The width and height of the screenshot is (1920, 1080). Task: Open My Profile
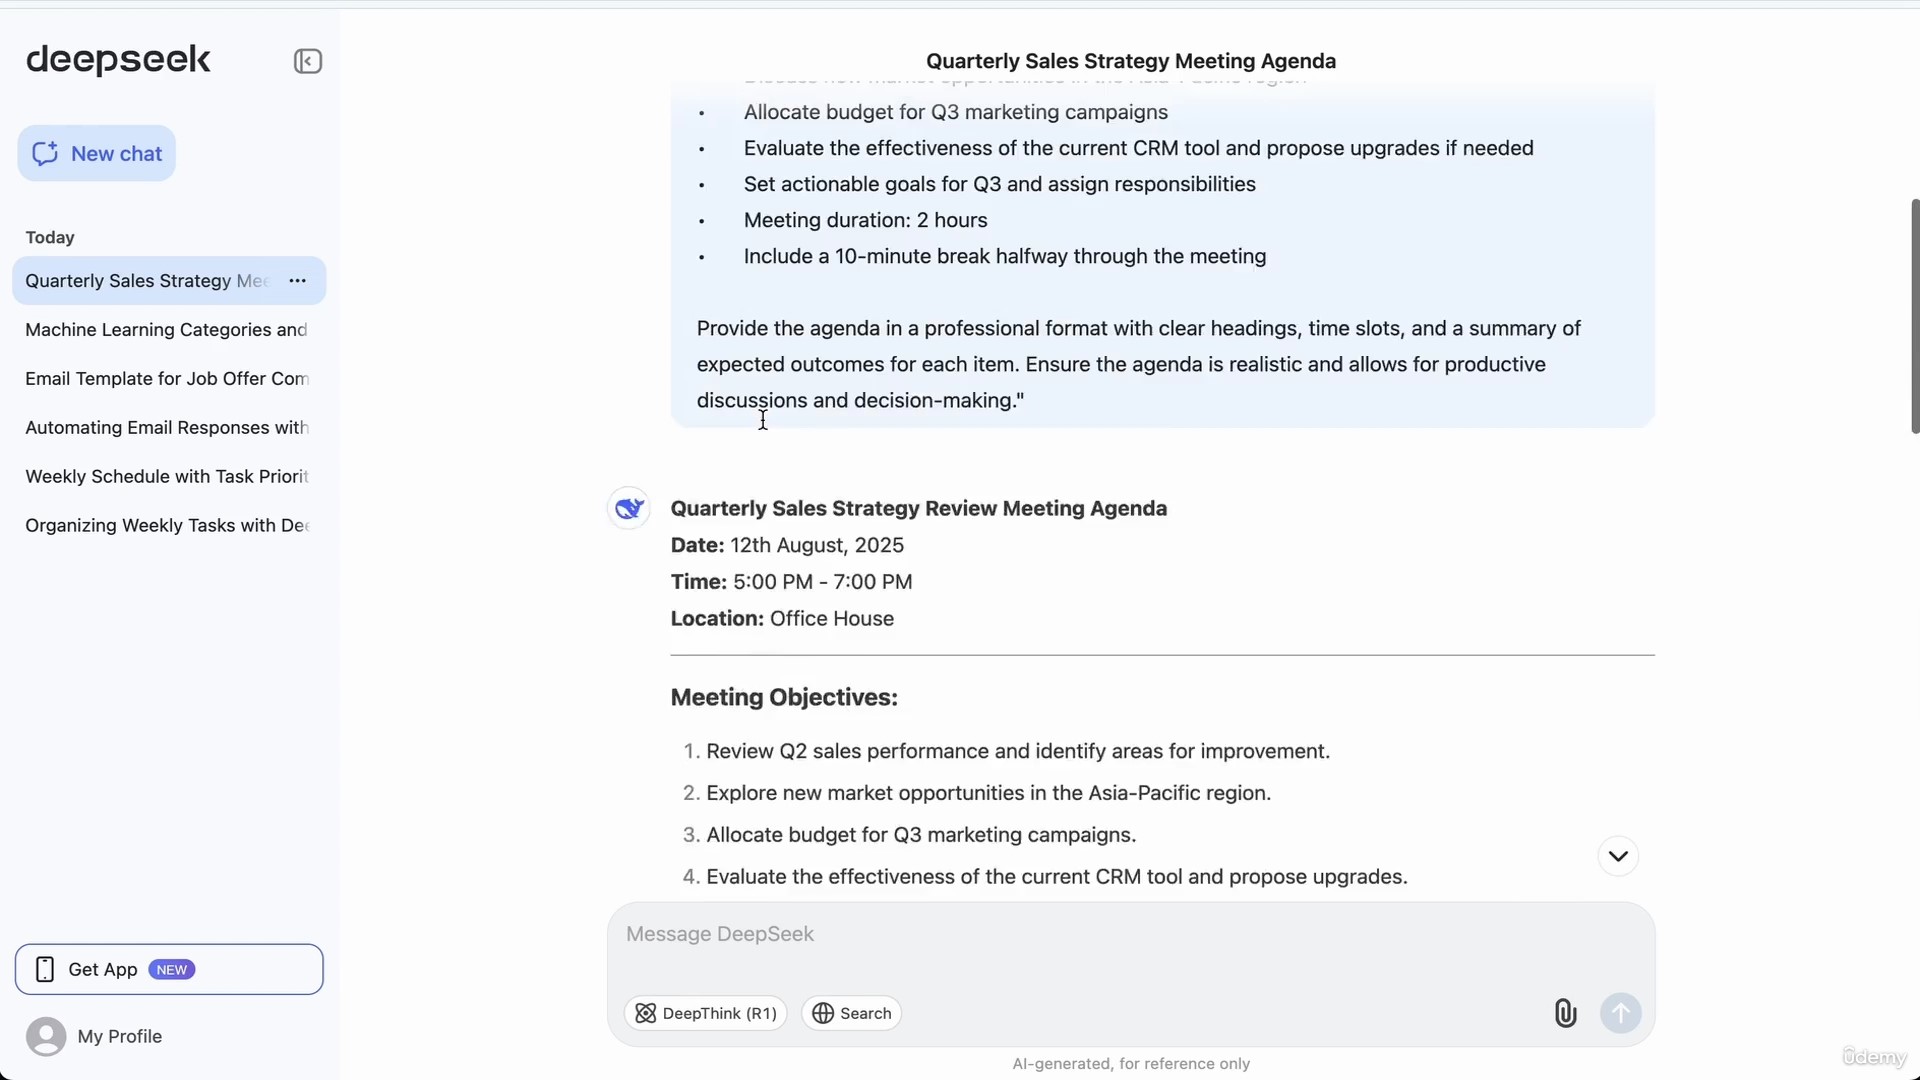click(x=95, y=1036)
